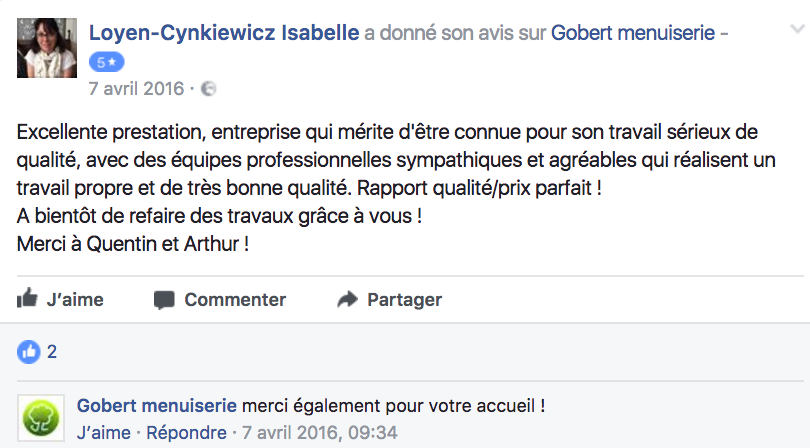Like the comment from Gobert menuiserie
Image resolution: width=810 pixels, height=448 pixels.
[104, 432]
